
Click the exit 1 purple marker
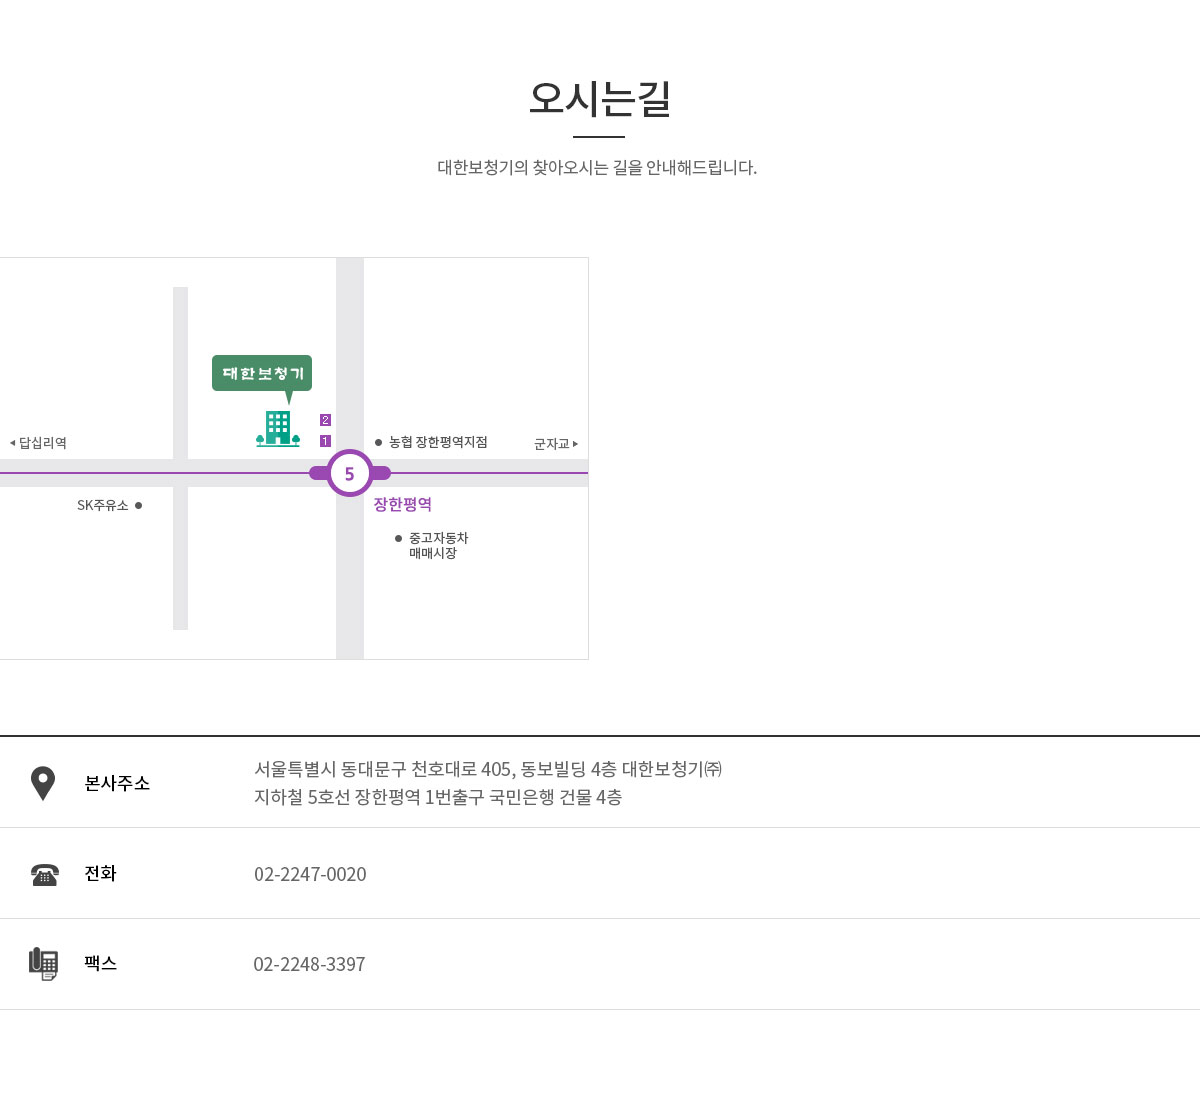[325, 441]
